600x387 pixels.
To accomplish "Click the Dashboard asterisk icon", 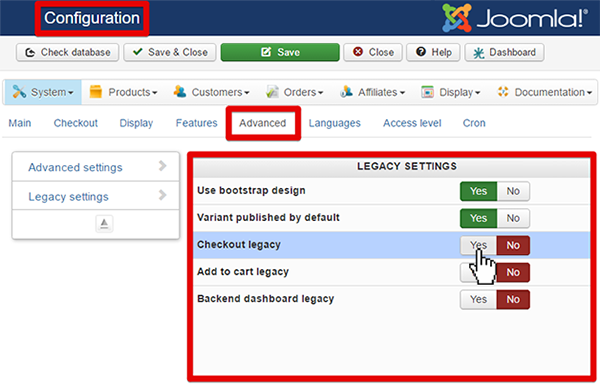I will click(479, 53).
